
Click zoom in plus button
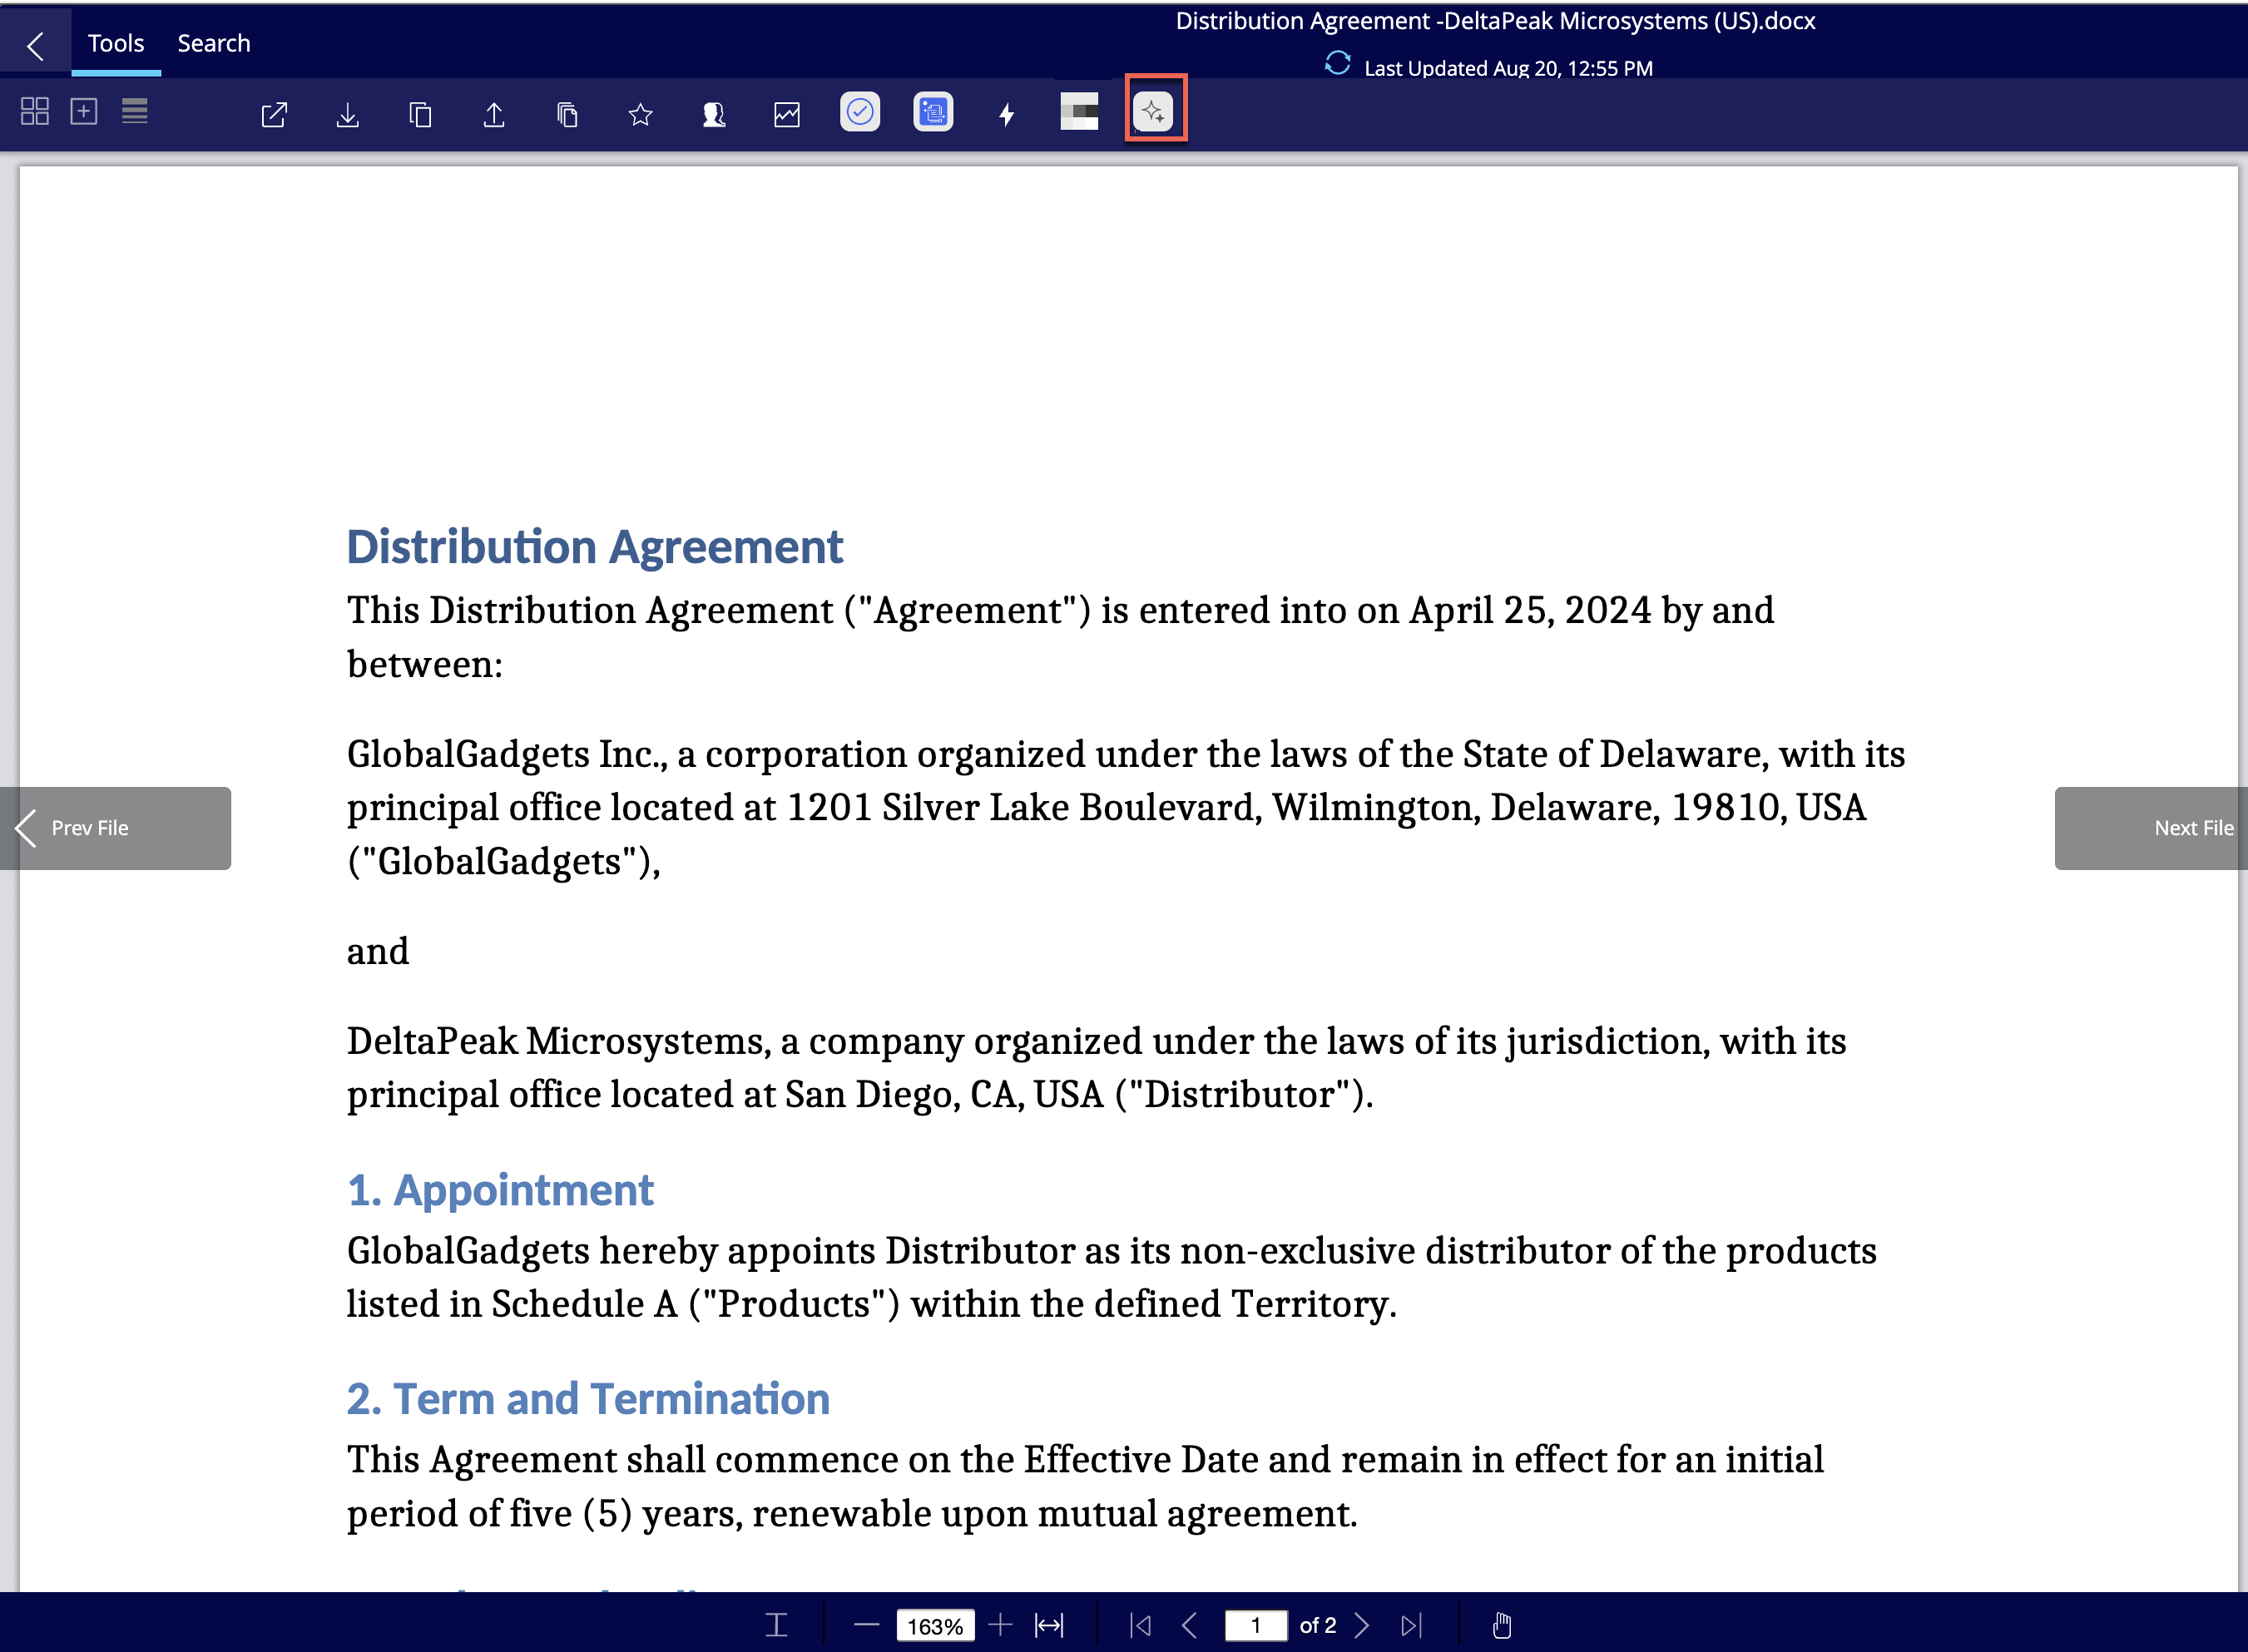1000,1625
